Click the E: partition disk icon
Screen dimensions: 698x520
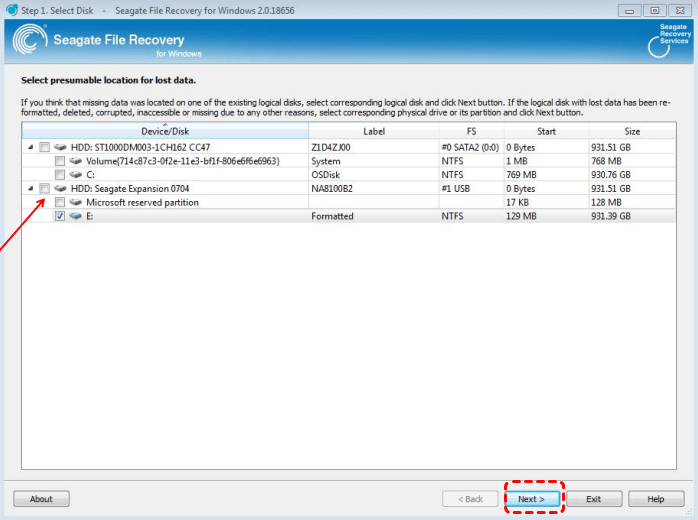76,216
